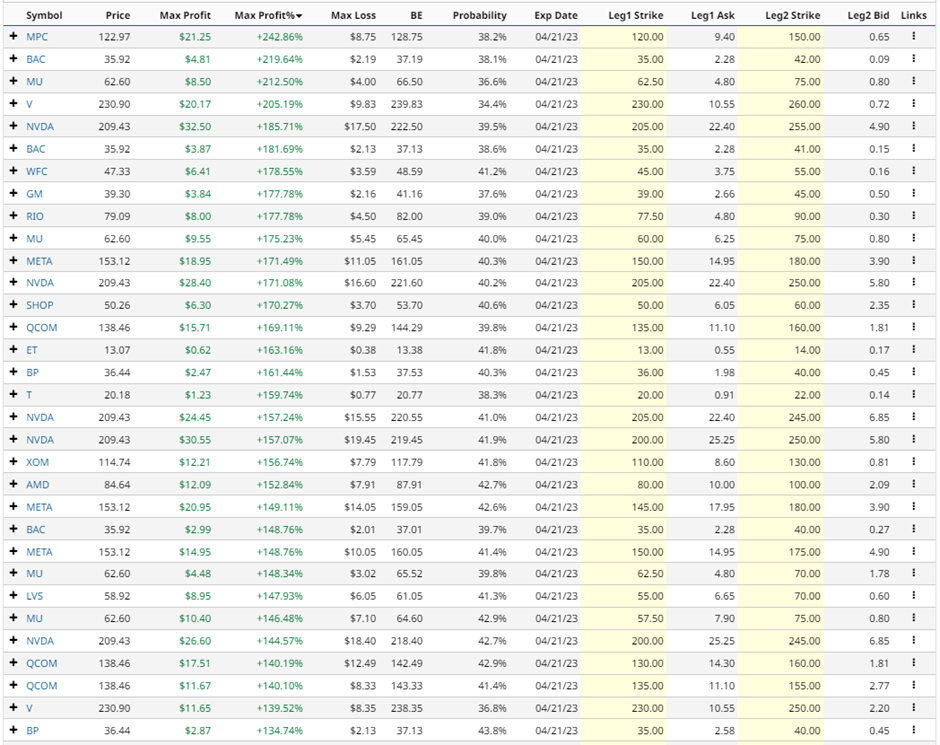Open links menu for row with +144.57% profit
Screen dimensions: 940x745
[x=914, y=641]
